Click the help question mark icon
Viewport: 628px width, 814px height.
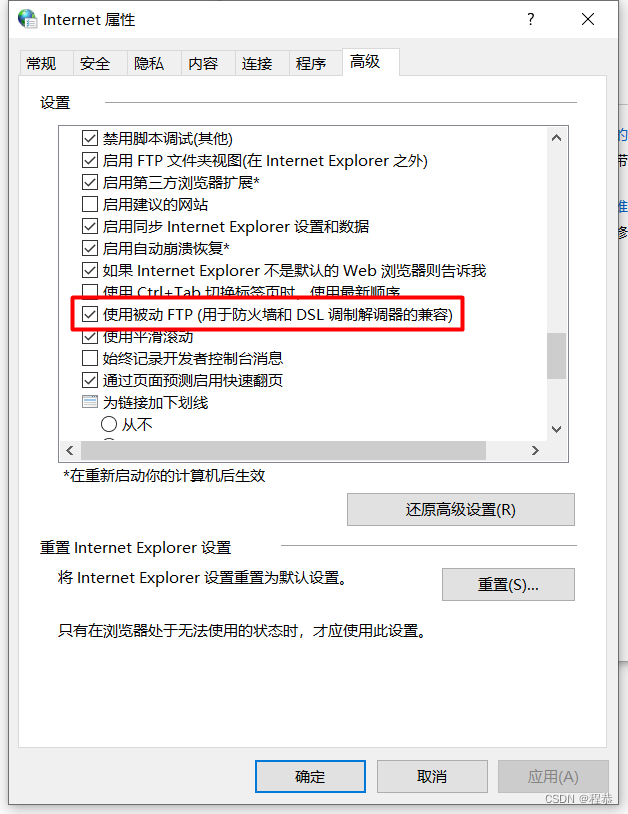tap(530, 19)
